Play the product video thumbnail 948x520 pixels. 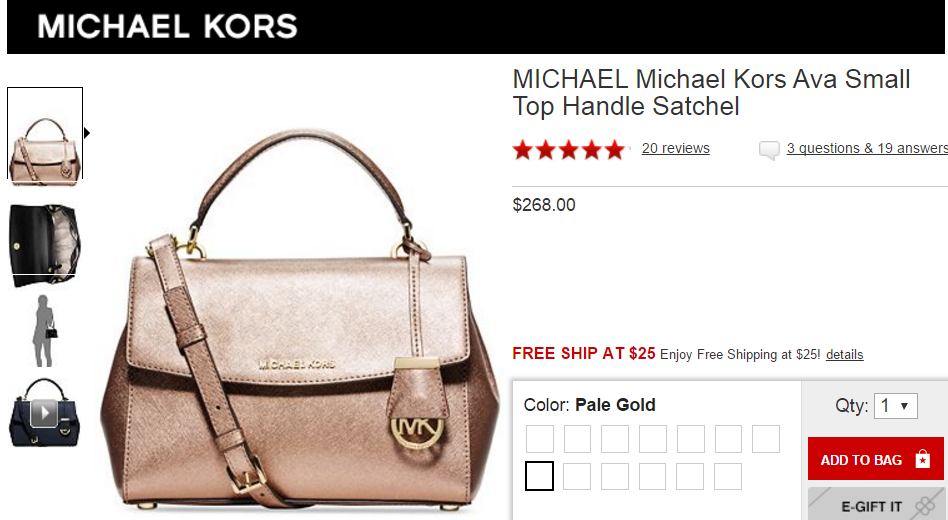pos(44,413)
